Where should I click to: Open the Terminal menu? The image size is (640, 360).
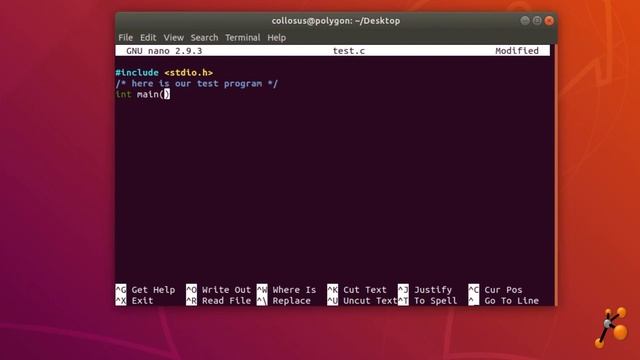pos(242,38)
